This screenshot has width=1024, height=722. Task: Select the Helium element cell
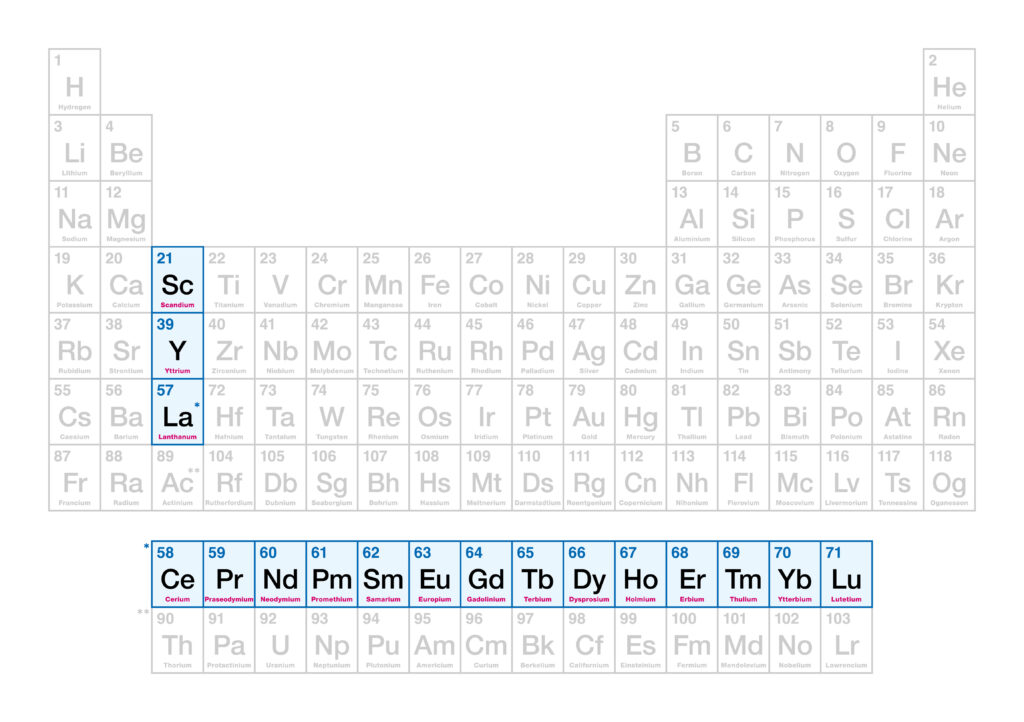point(949,82)
